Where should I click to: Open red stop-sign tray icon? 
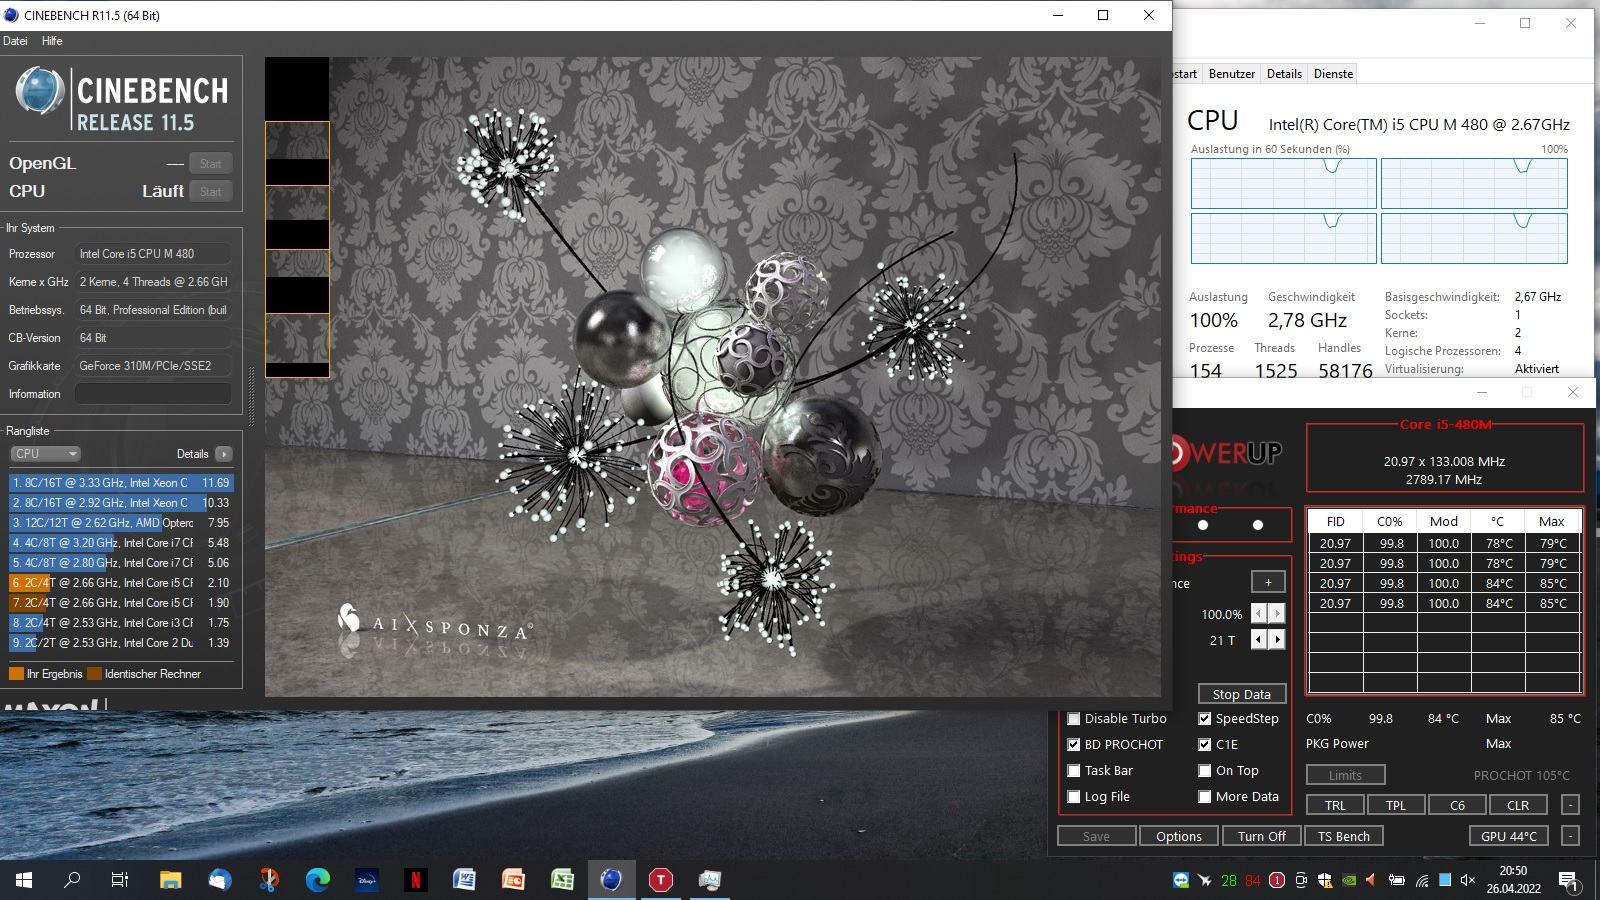(1277, 881)
